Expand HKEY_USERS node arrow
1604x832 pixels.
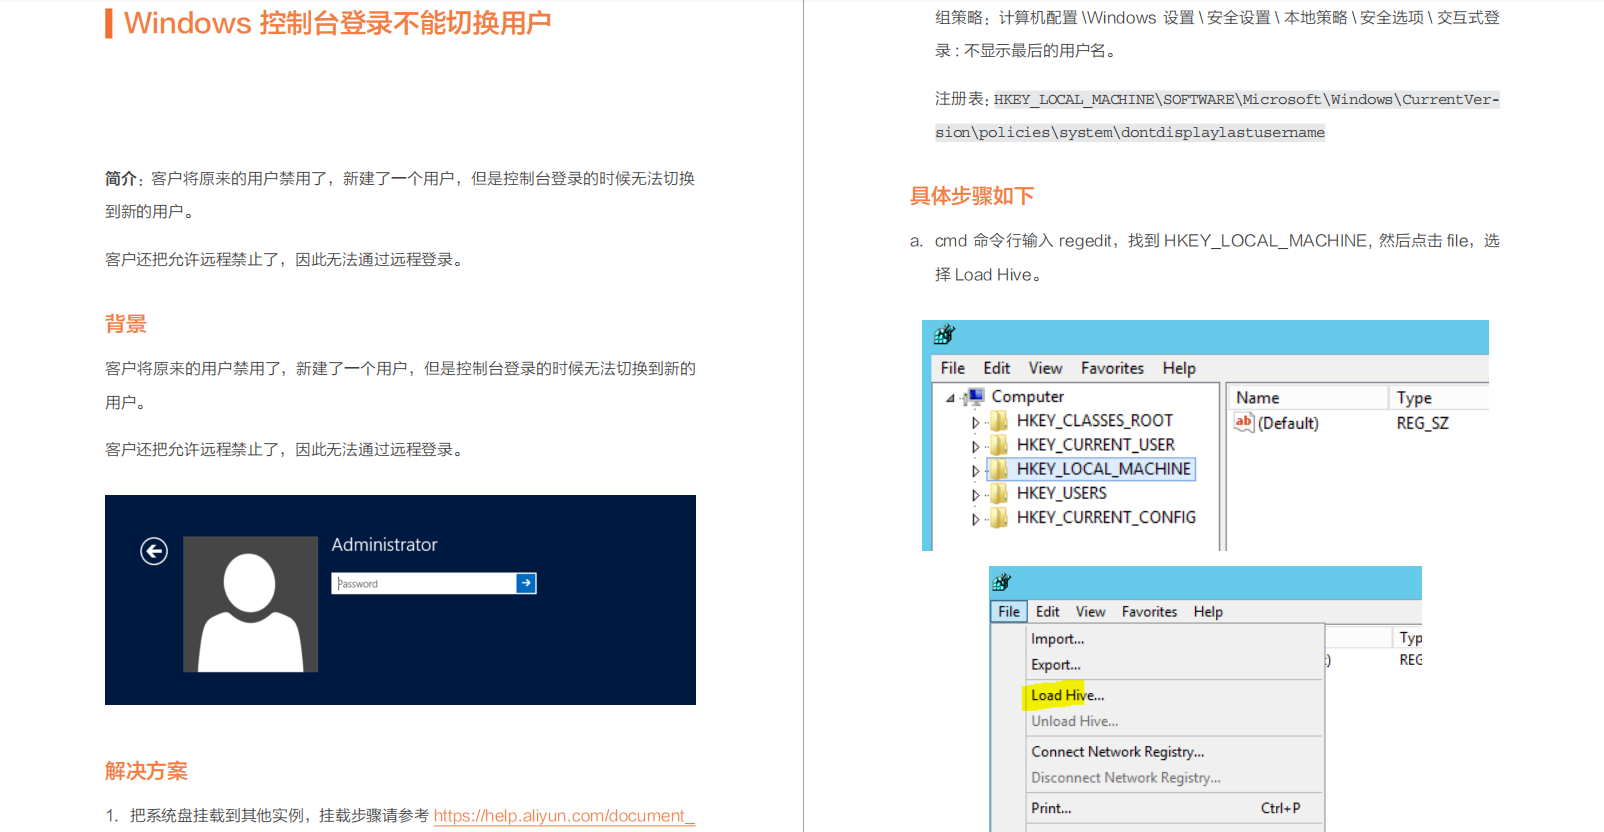pyautogui.click(x=975, y=494)
